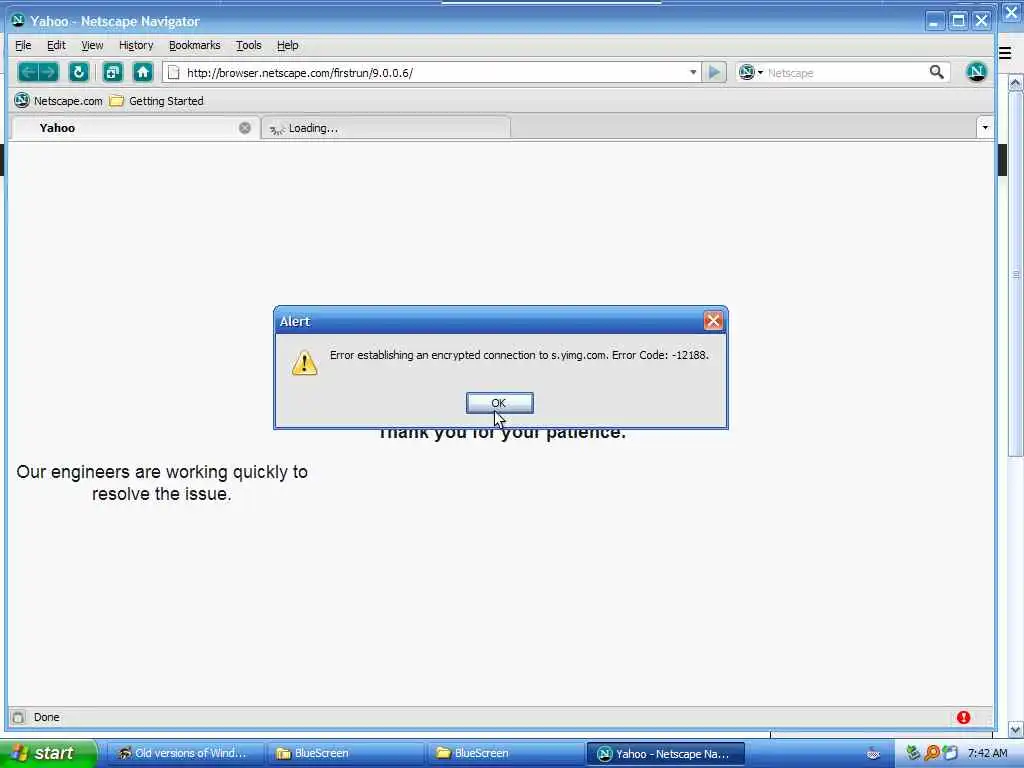
Task: Open the second BlueScreen taskbar folder
Action: coord(505,753)
